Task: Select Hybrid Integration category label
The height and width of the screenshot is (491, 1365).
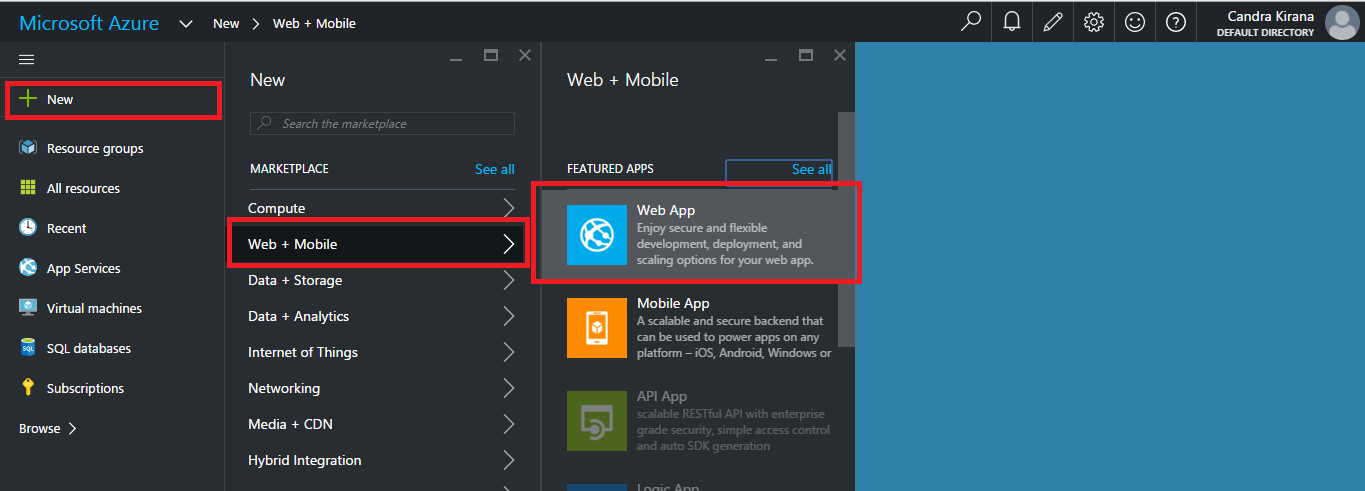Action: 305,460
